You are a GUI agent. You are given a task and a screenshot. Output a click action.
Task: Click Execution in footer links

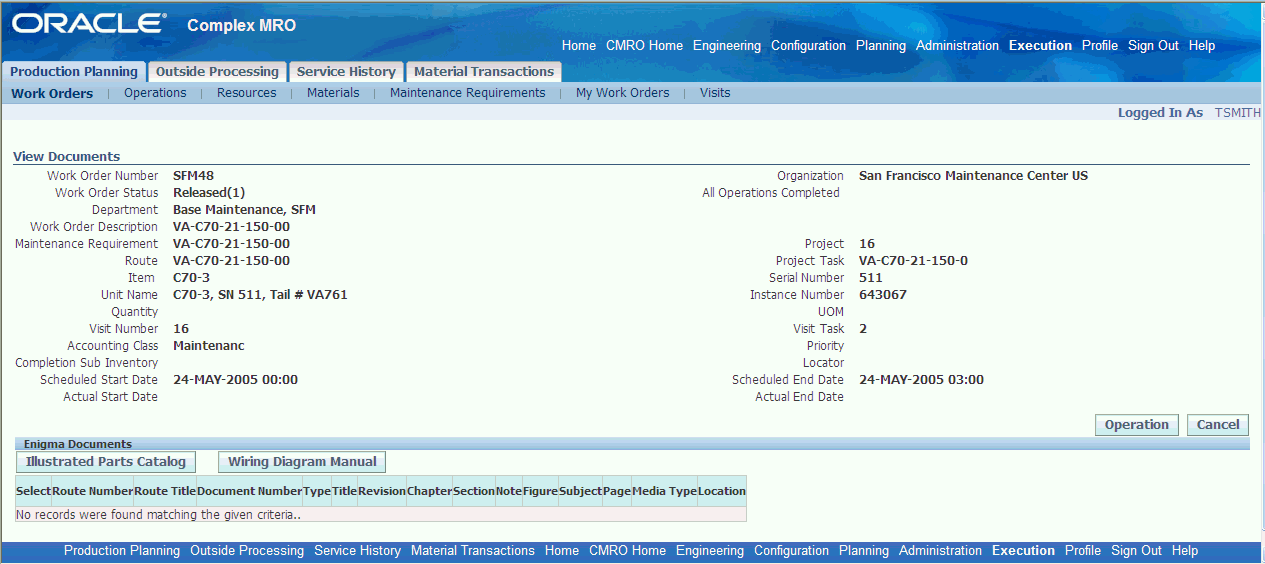coord(1023,551)
